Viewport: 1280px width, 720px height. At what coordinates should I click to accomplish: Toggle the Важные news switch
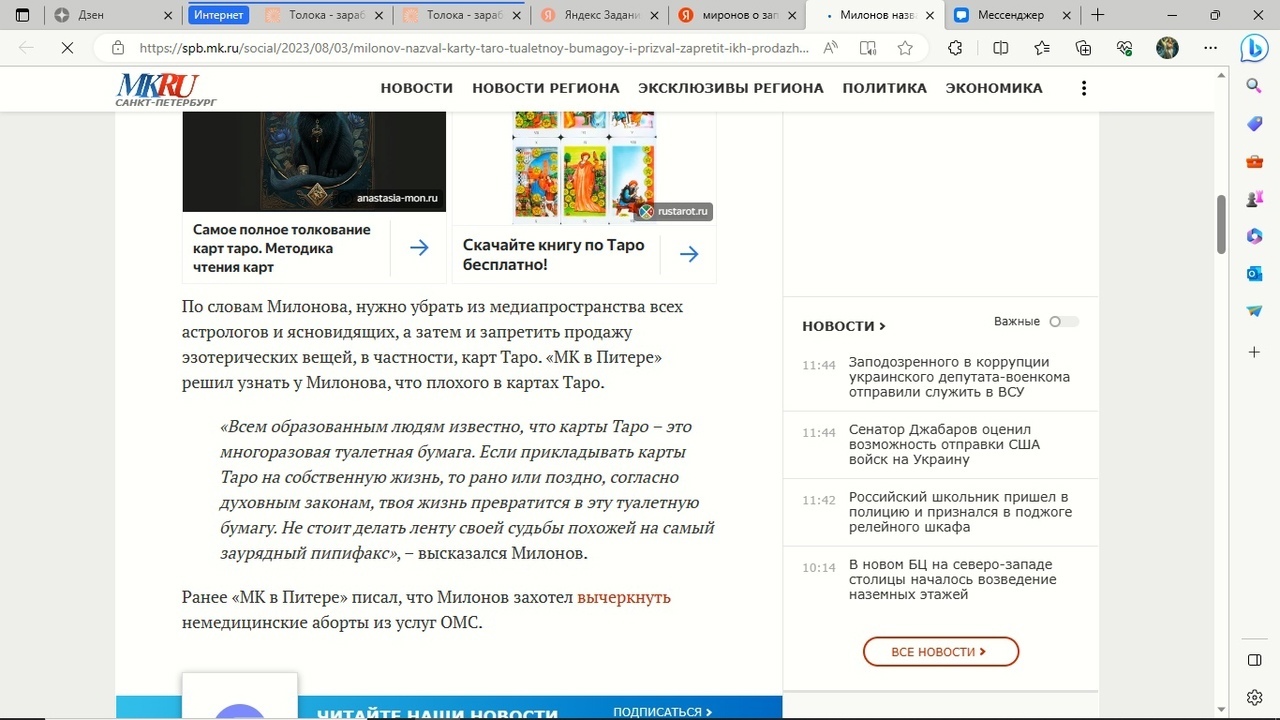tap(1064, 321)
